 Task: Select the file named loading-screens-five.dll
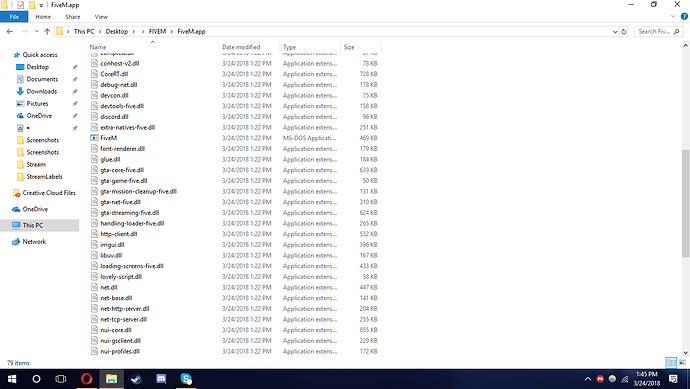(x=132, y=266)
